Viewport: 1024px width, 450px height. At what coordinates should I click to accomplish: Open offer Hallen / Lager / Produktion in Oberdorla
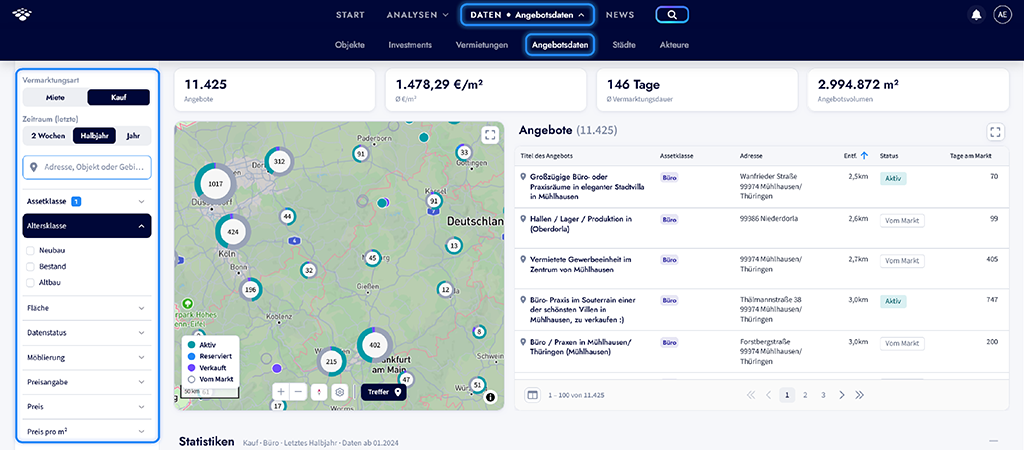point(581,223)
